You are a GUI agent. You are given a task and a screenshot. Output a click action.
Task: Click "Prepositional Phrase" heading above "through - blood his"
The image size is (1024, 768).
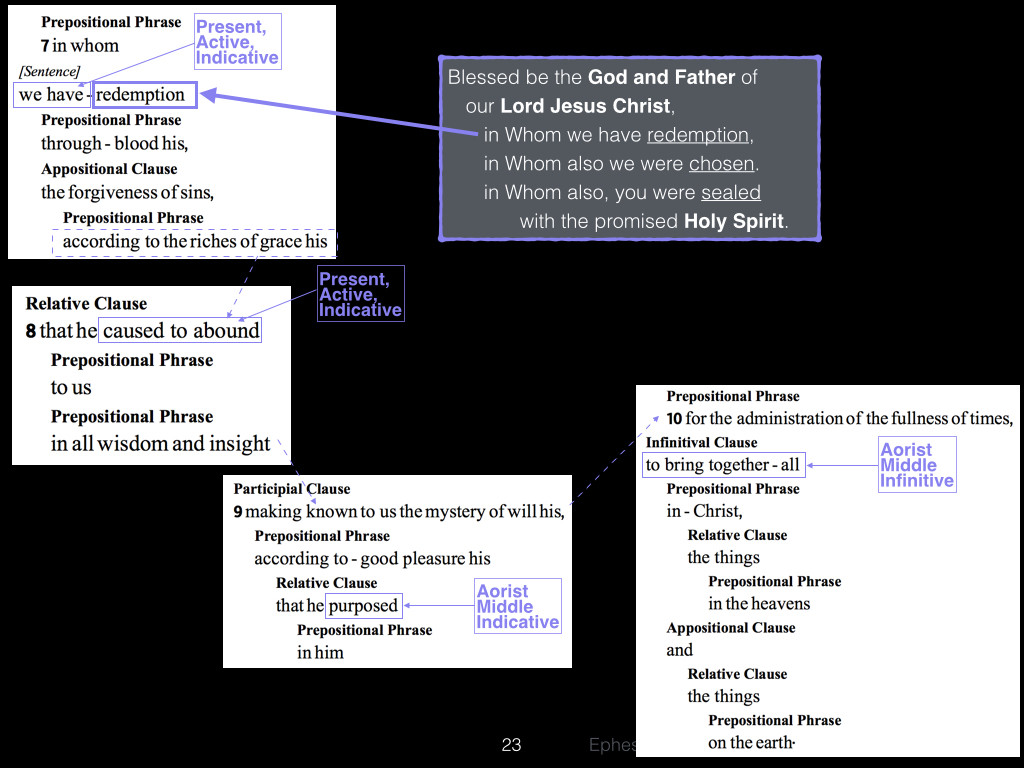[111, 120]
